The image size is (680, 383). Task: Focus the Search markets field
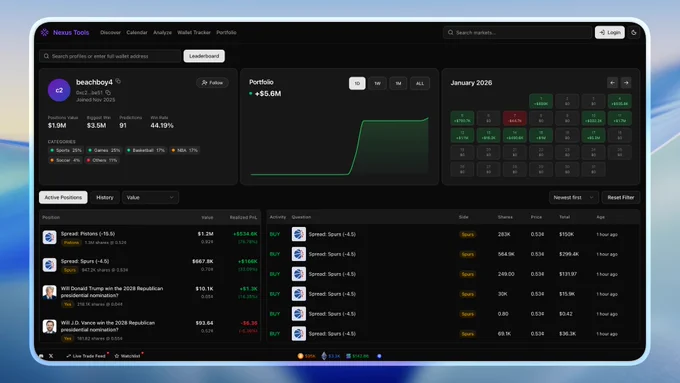click(517, 33)
